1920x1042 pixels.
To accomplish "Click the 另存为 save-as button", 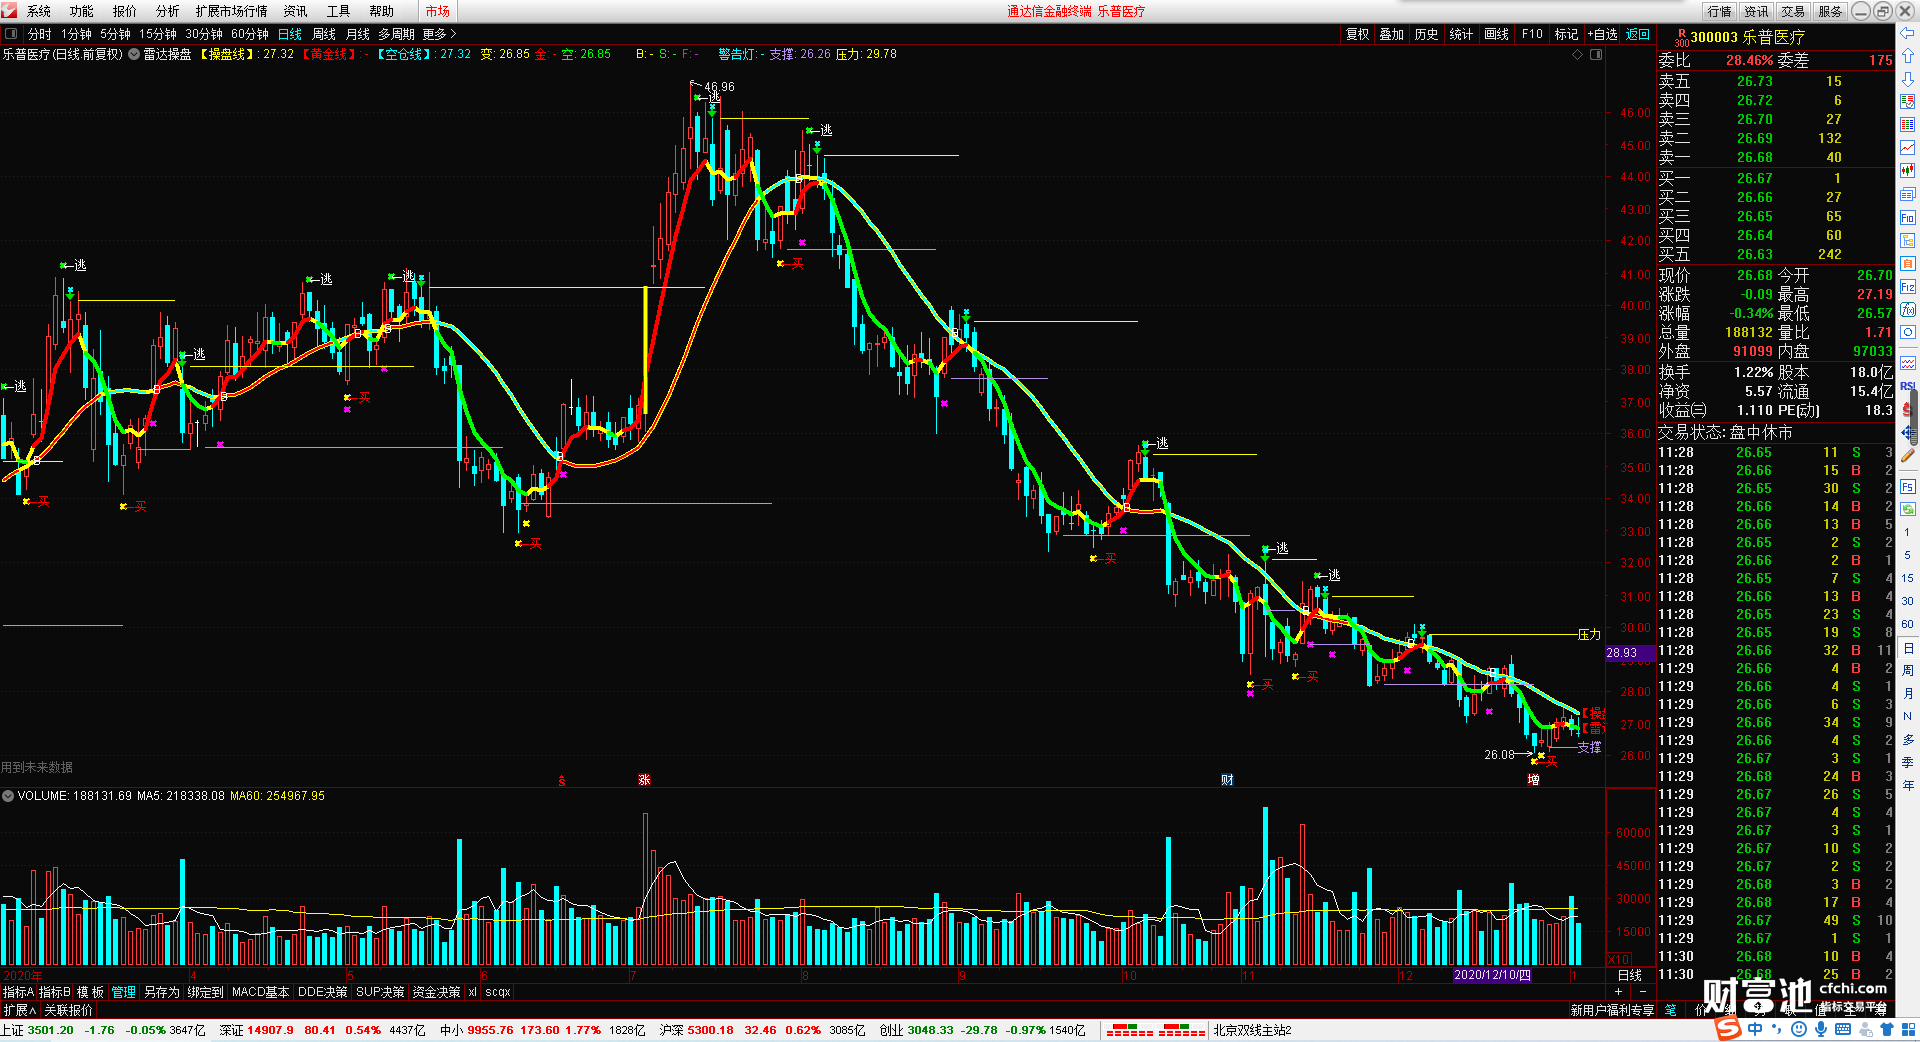I will tap(162, 992).
